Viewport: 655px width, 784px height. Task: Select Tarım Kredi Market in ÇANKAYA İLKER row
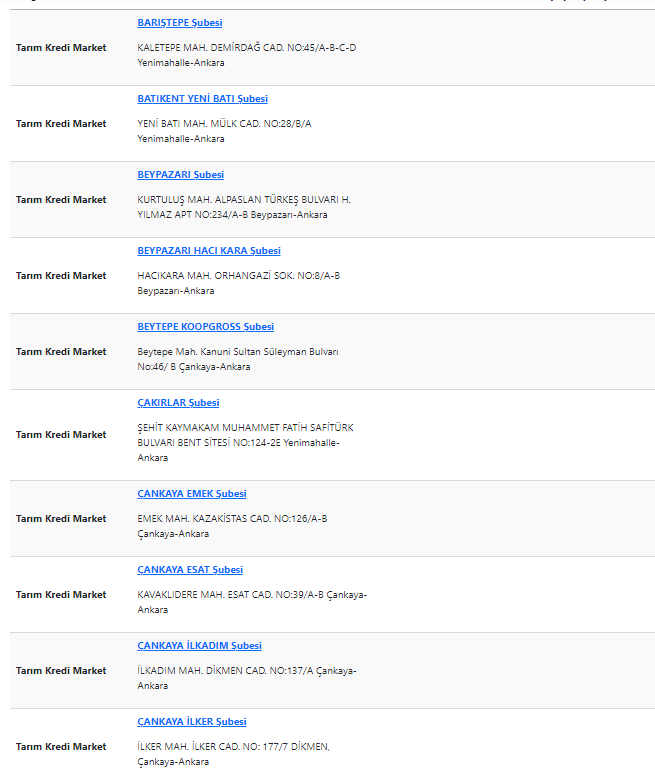tap(61, 747)
